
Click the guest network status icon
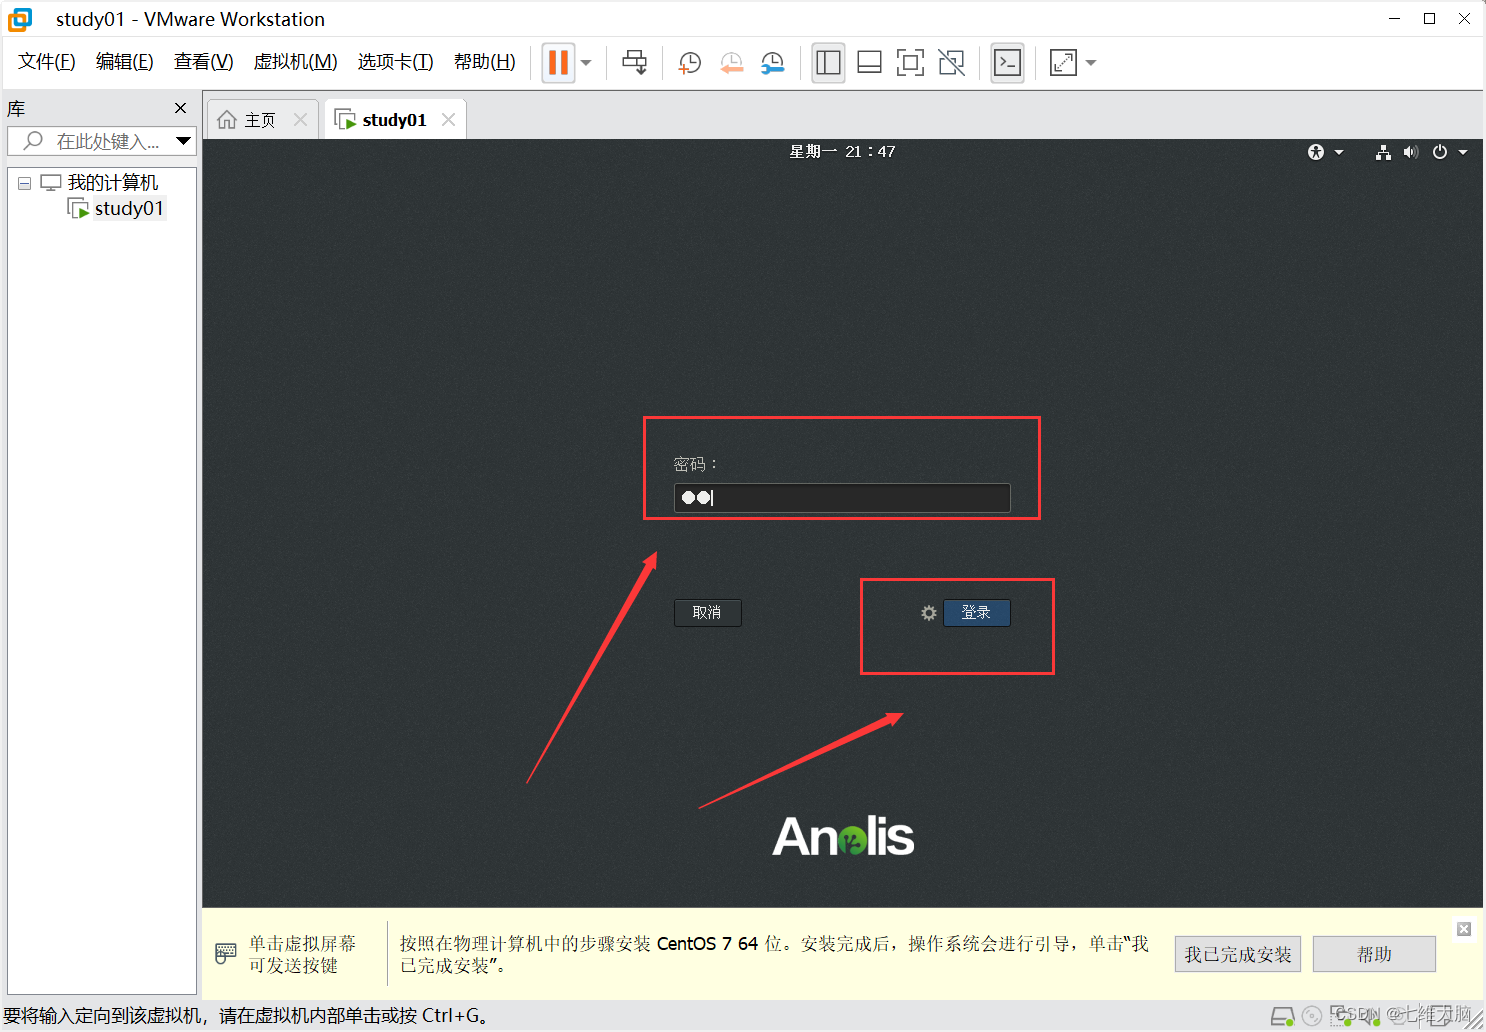click(x=1383, y=152)
